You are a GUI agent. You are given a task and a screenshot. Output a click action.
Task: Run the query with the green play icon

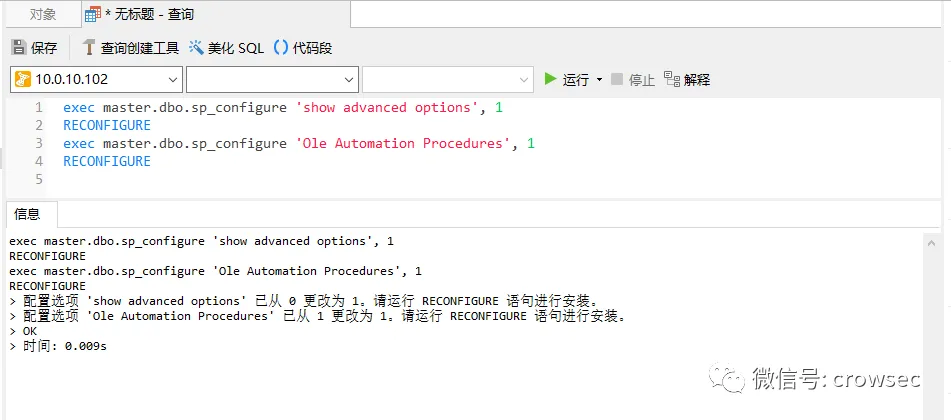click(x=550, y=79)
